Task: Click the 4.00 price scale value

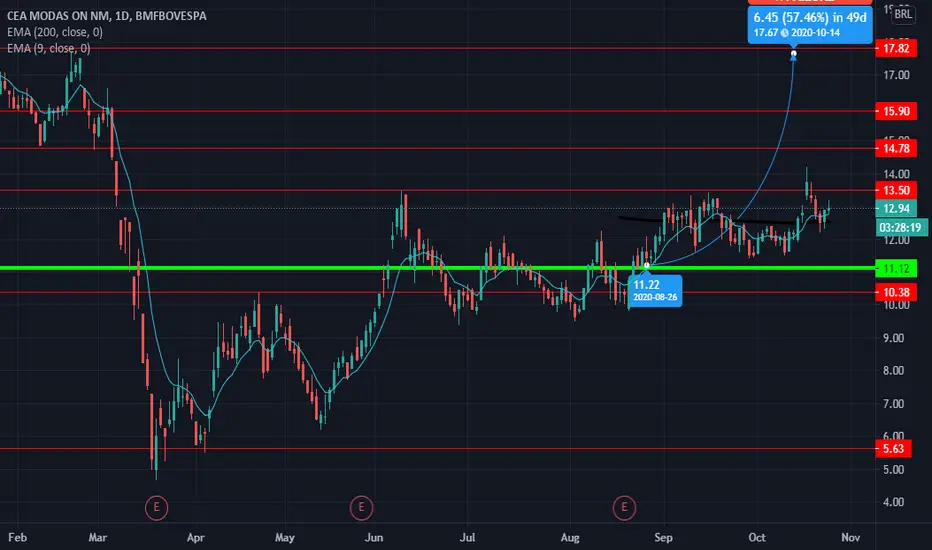Action: pos(893,502)
